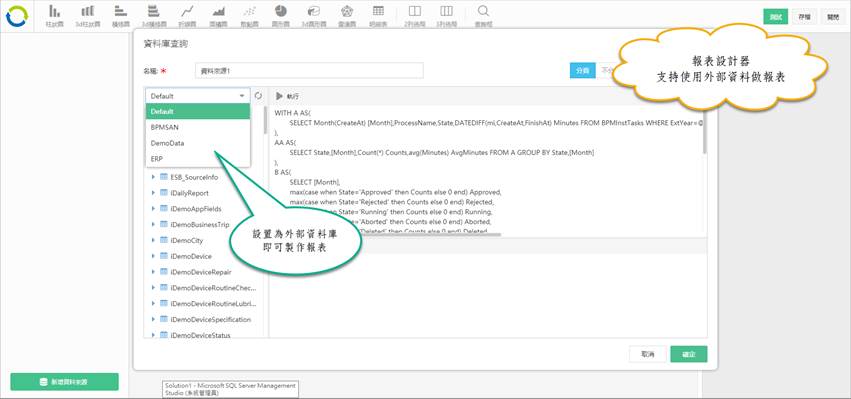The width and height of the screenshot is (851, 399).
Task: Select the iDemoCity table row
Action: pyautogui.click(x=186, y=240)
